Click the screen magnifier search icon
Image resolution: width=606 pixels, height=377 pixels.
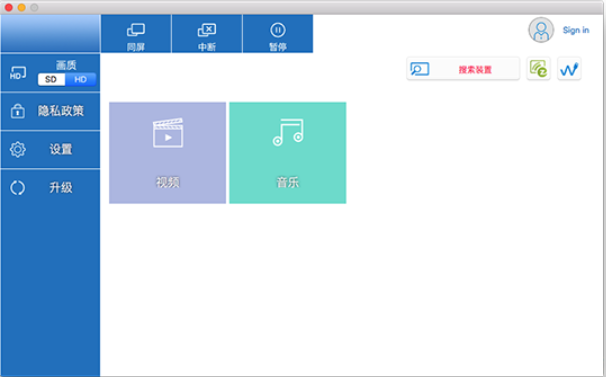(420, 69)
